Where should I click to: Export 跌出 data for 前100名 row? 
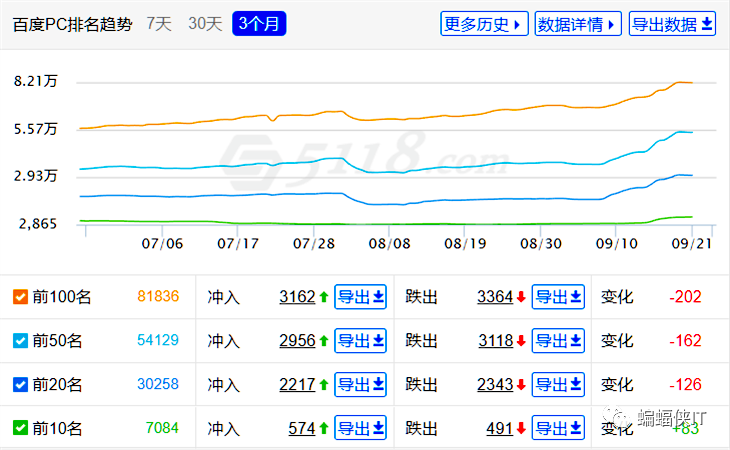(x=558, y=297)
